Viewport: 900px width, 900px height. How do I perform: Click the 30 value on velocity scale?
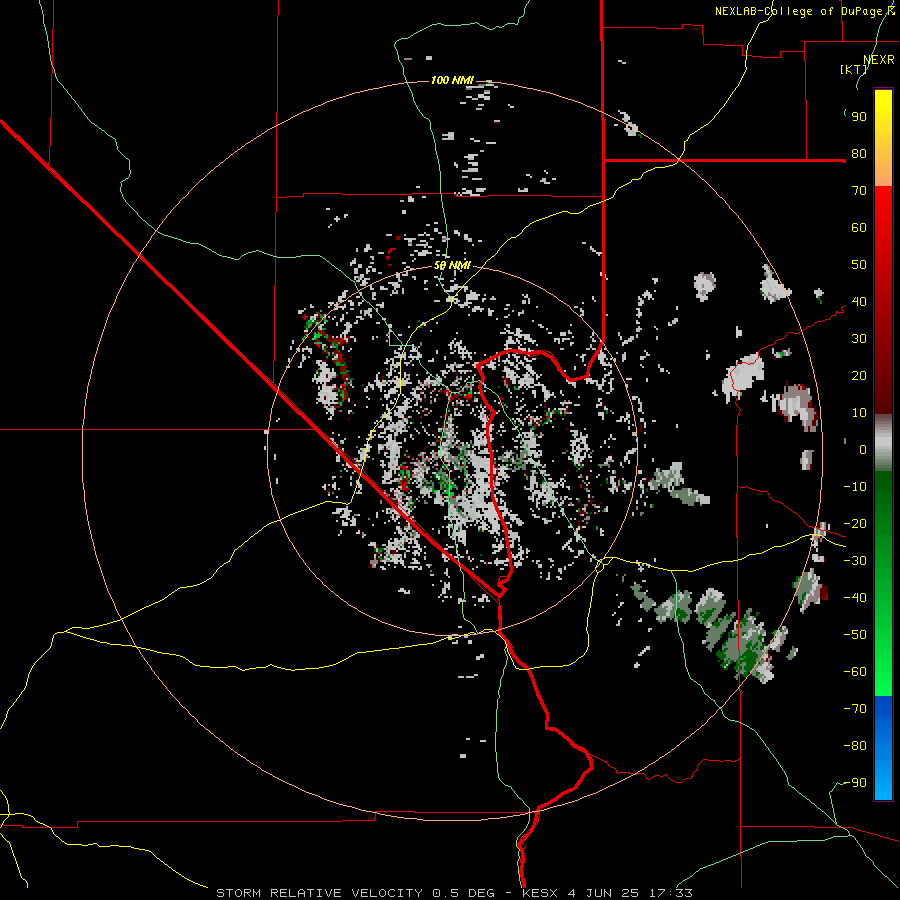(859, 339)
